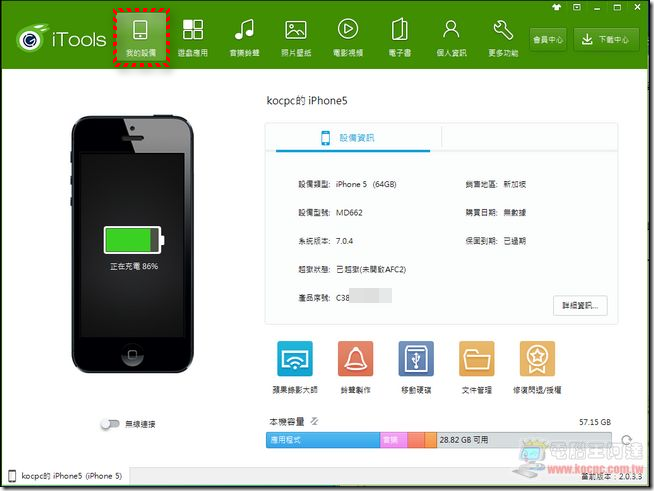Click the shirt skin icon in title bar
The height and width of the screenshot is (491, 654).
click(556, 7)
